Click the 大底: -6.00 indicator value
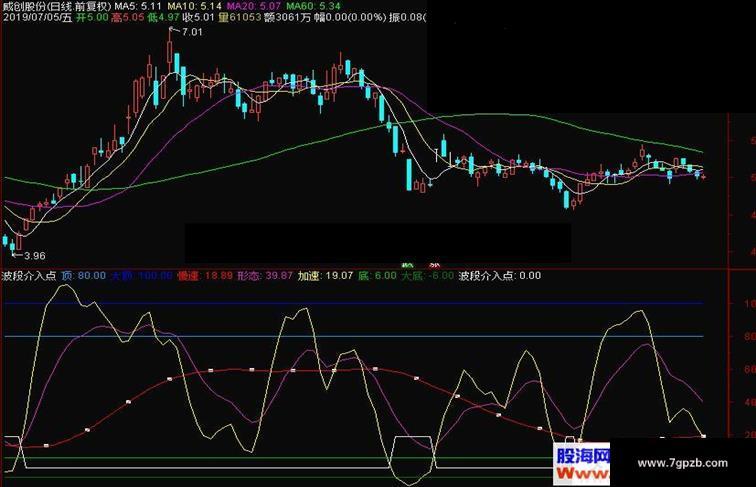This screenshot has height=487, width=756. 428,276
